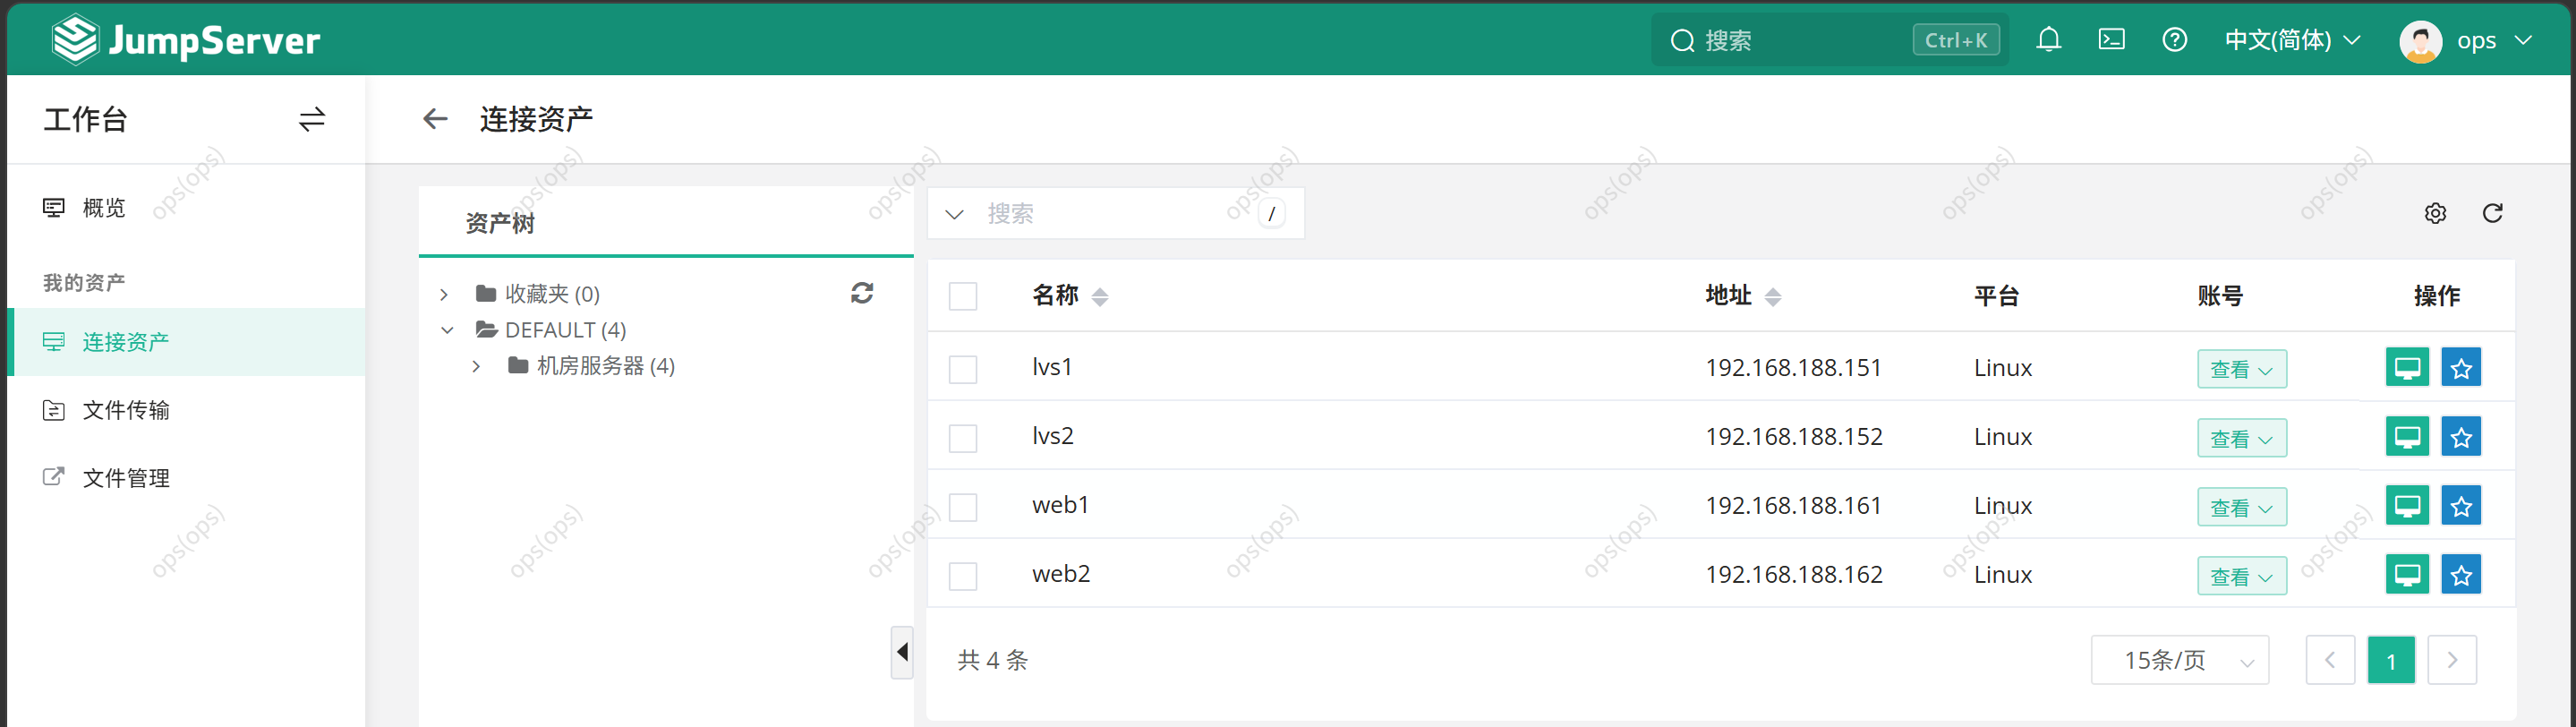Go to previous page
This screenshot has width=2576, height=727.
pyautogui.click(x=2330, y=660)
